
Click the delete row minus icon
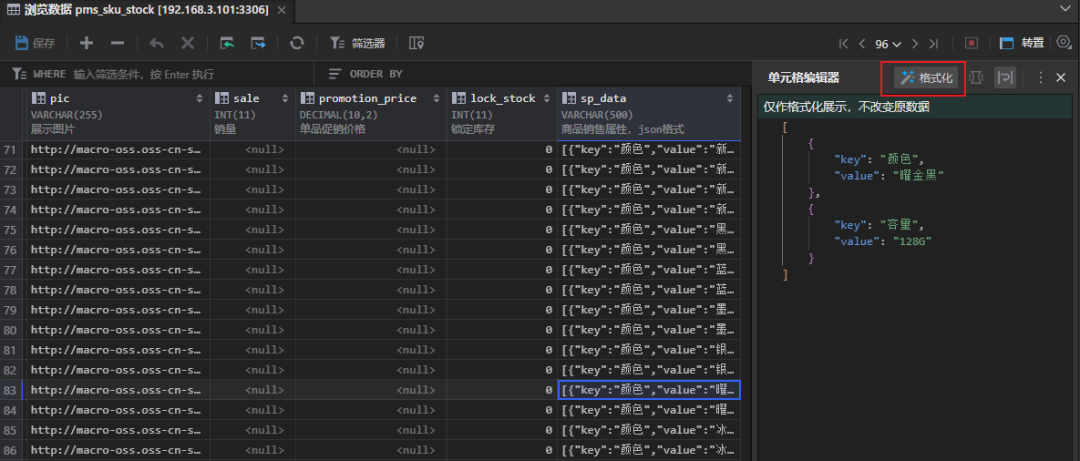(x=117, y=43)
